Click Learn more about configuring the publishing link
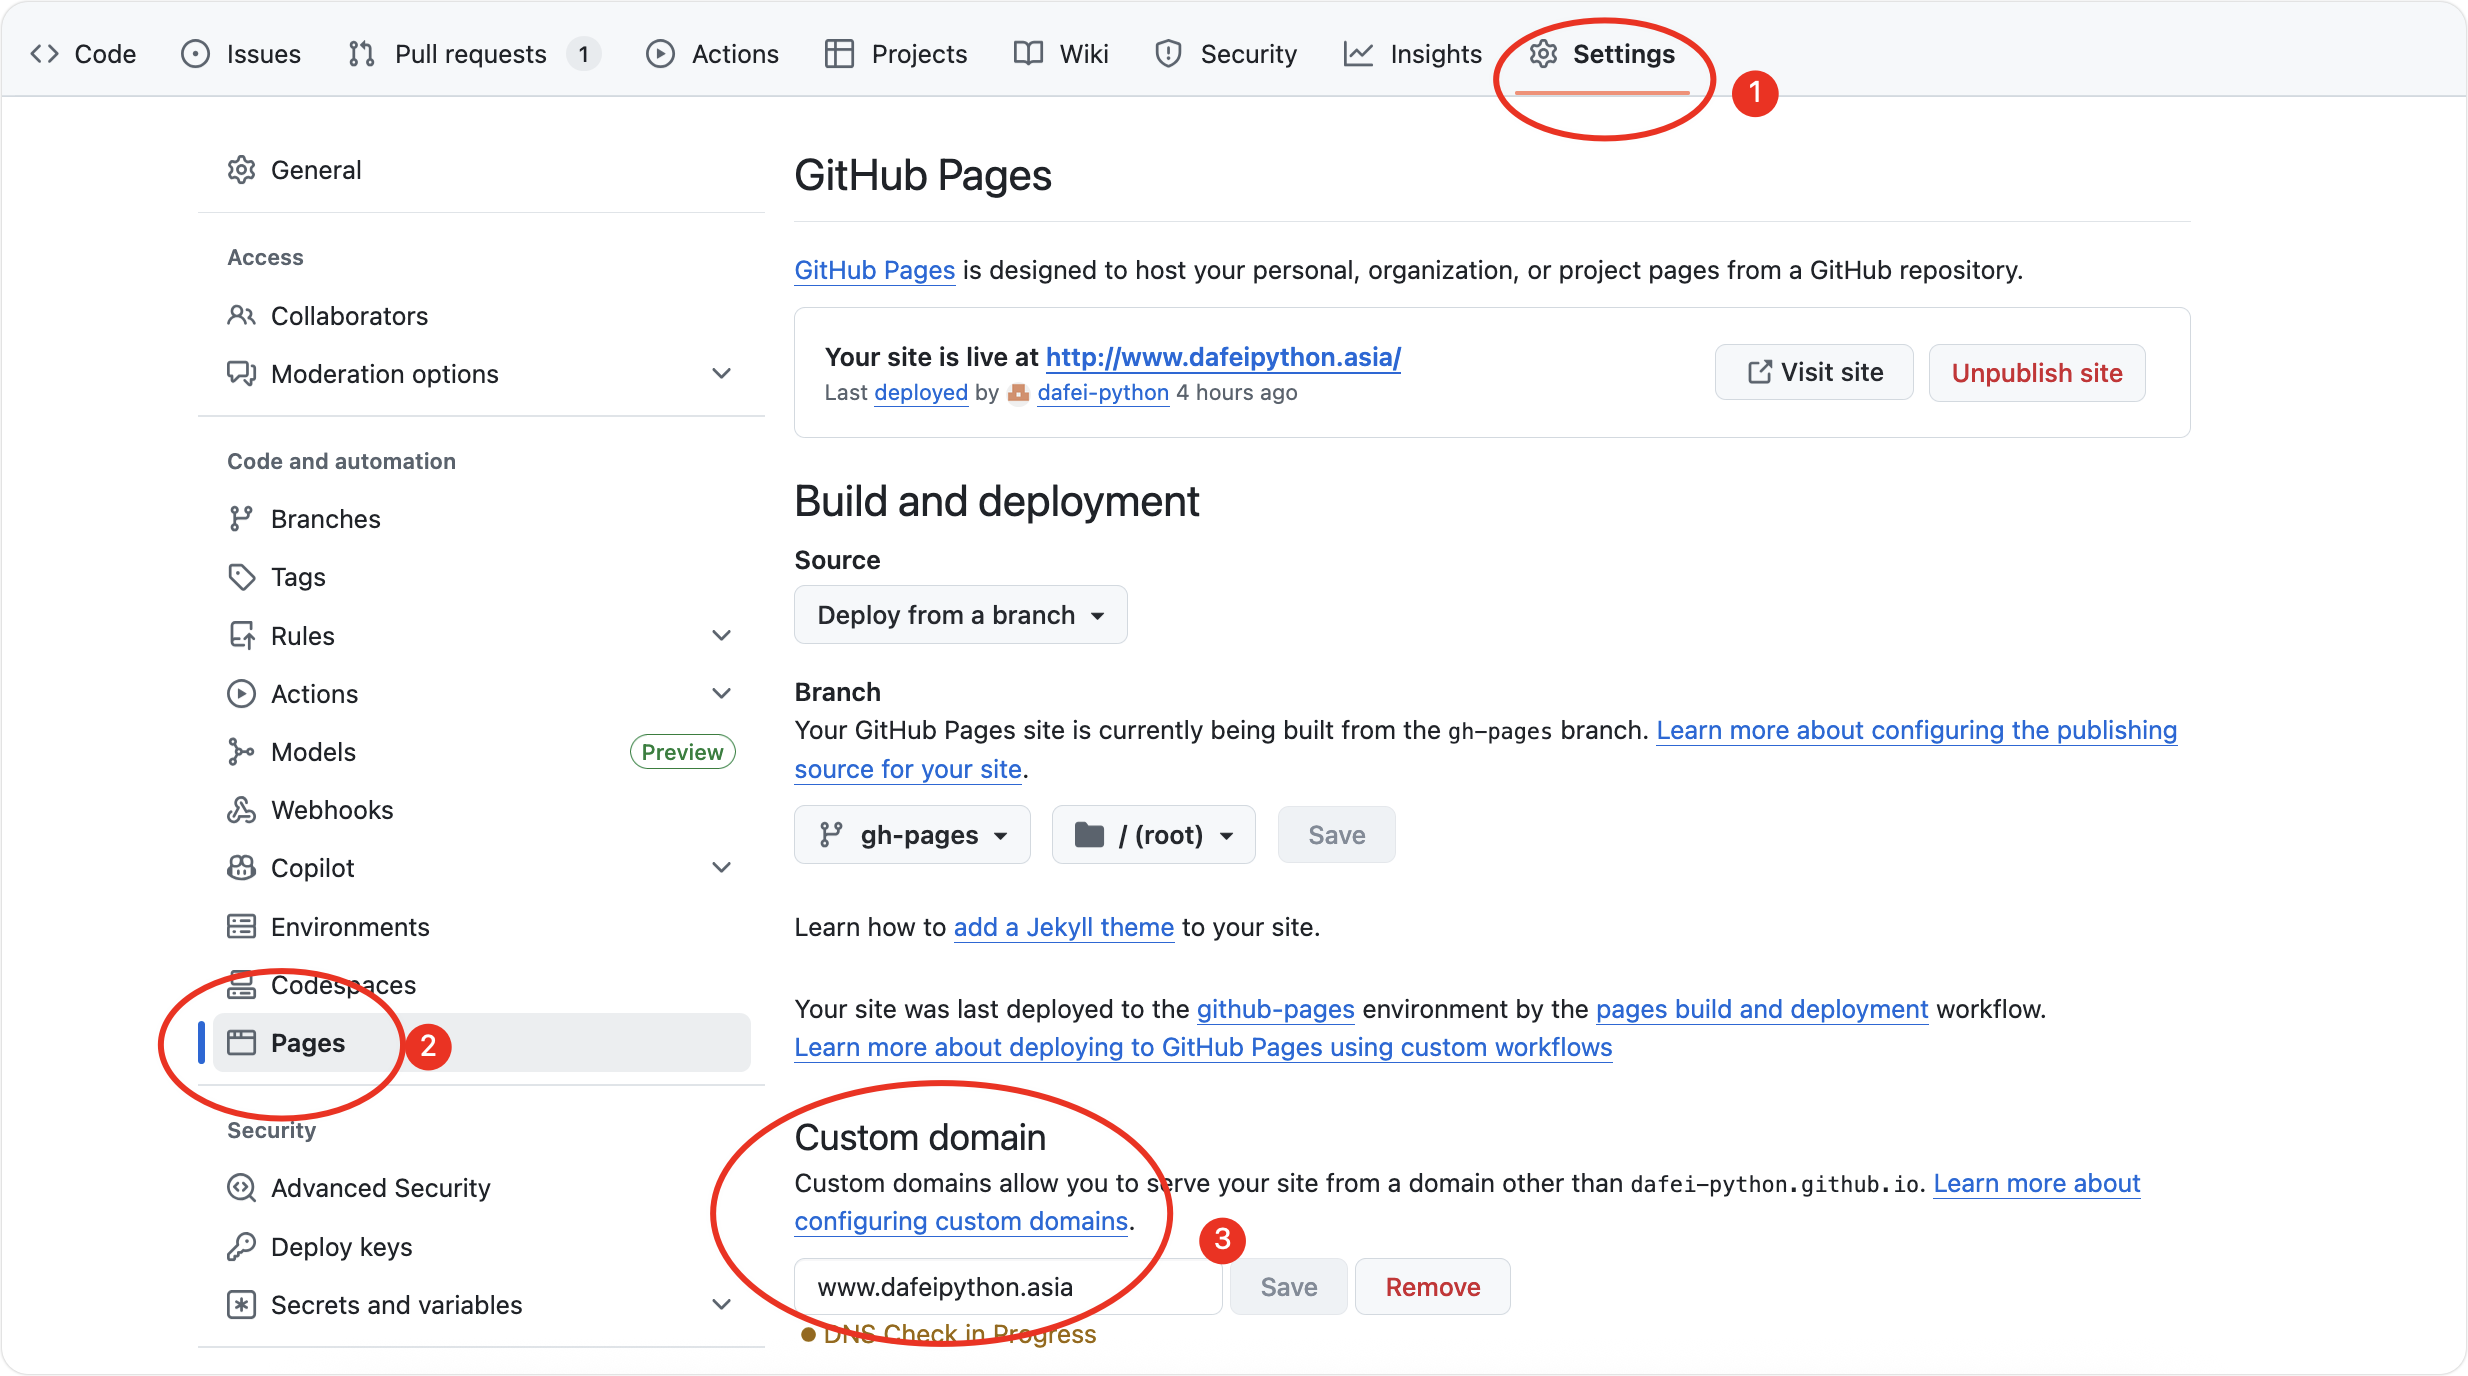Image resolution: width=2468 pixels, height=1376 pixels. coord(1916,730)
